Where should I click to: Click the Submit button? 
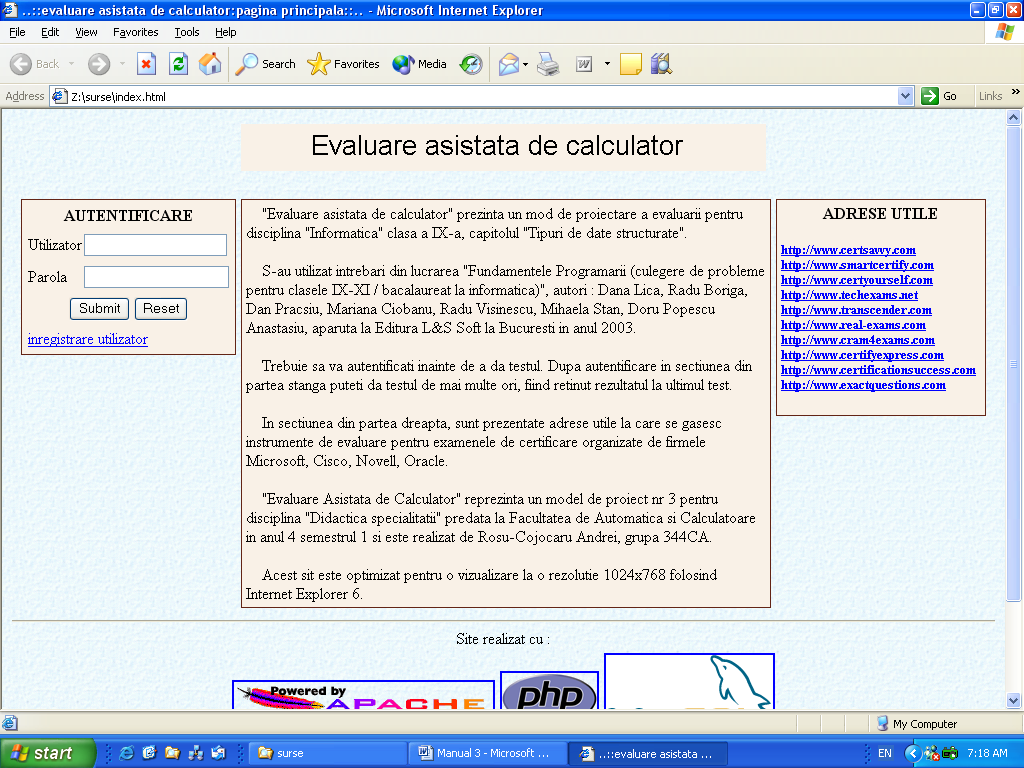pos(99,309)
